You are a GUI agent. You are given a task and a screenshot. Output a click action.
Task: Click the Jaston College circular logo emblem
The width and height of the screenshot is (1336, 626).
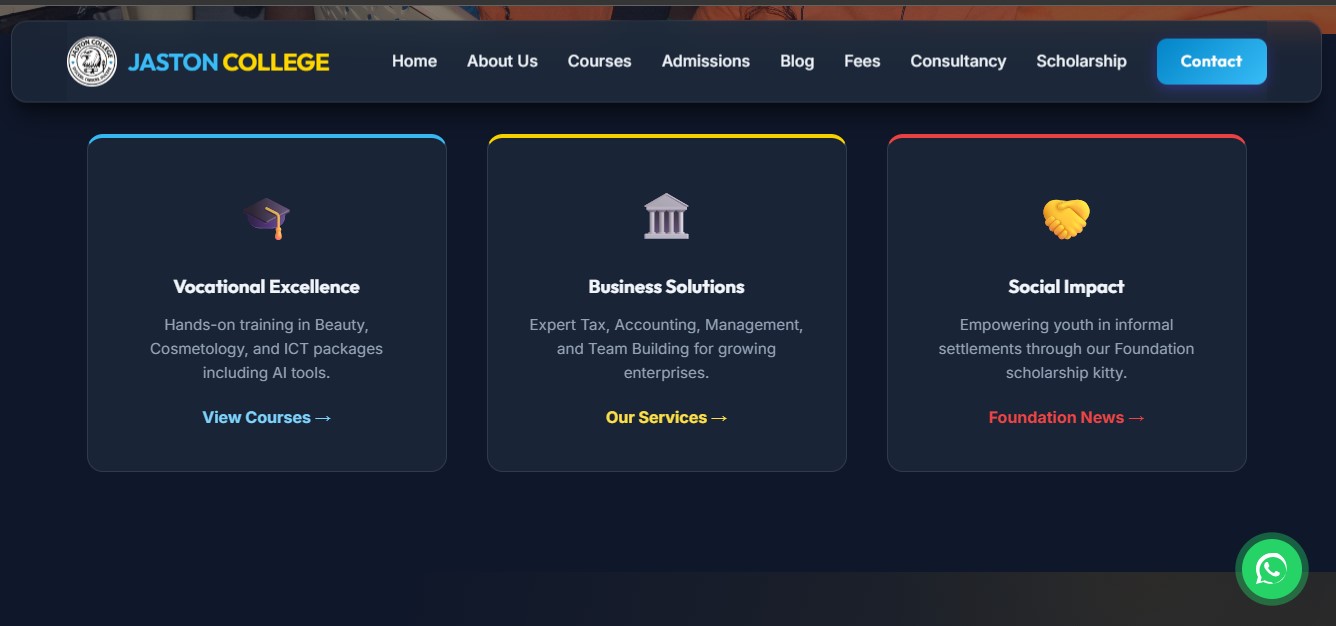tap(92, 62)
